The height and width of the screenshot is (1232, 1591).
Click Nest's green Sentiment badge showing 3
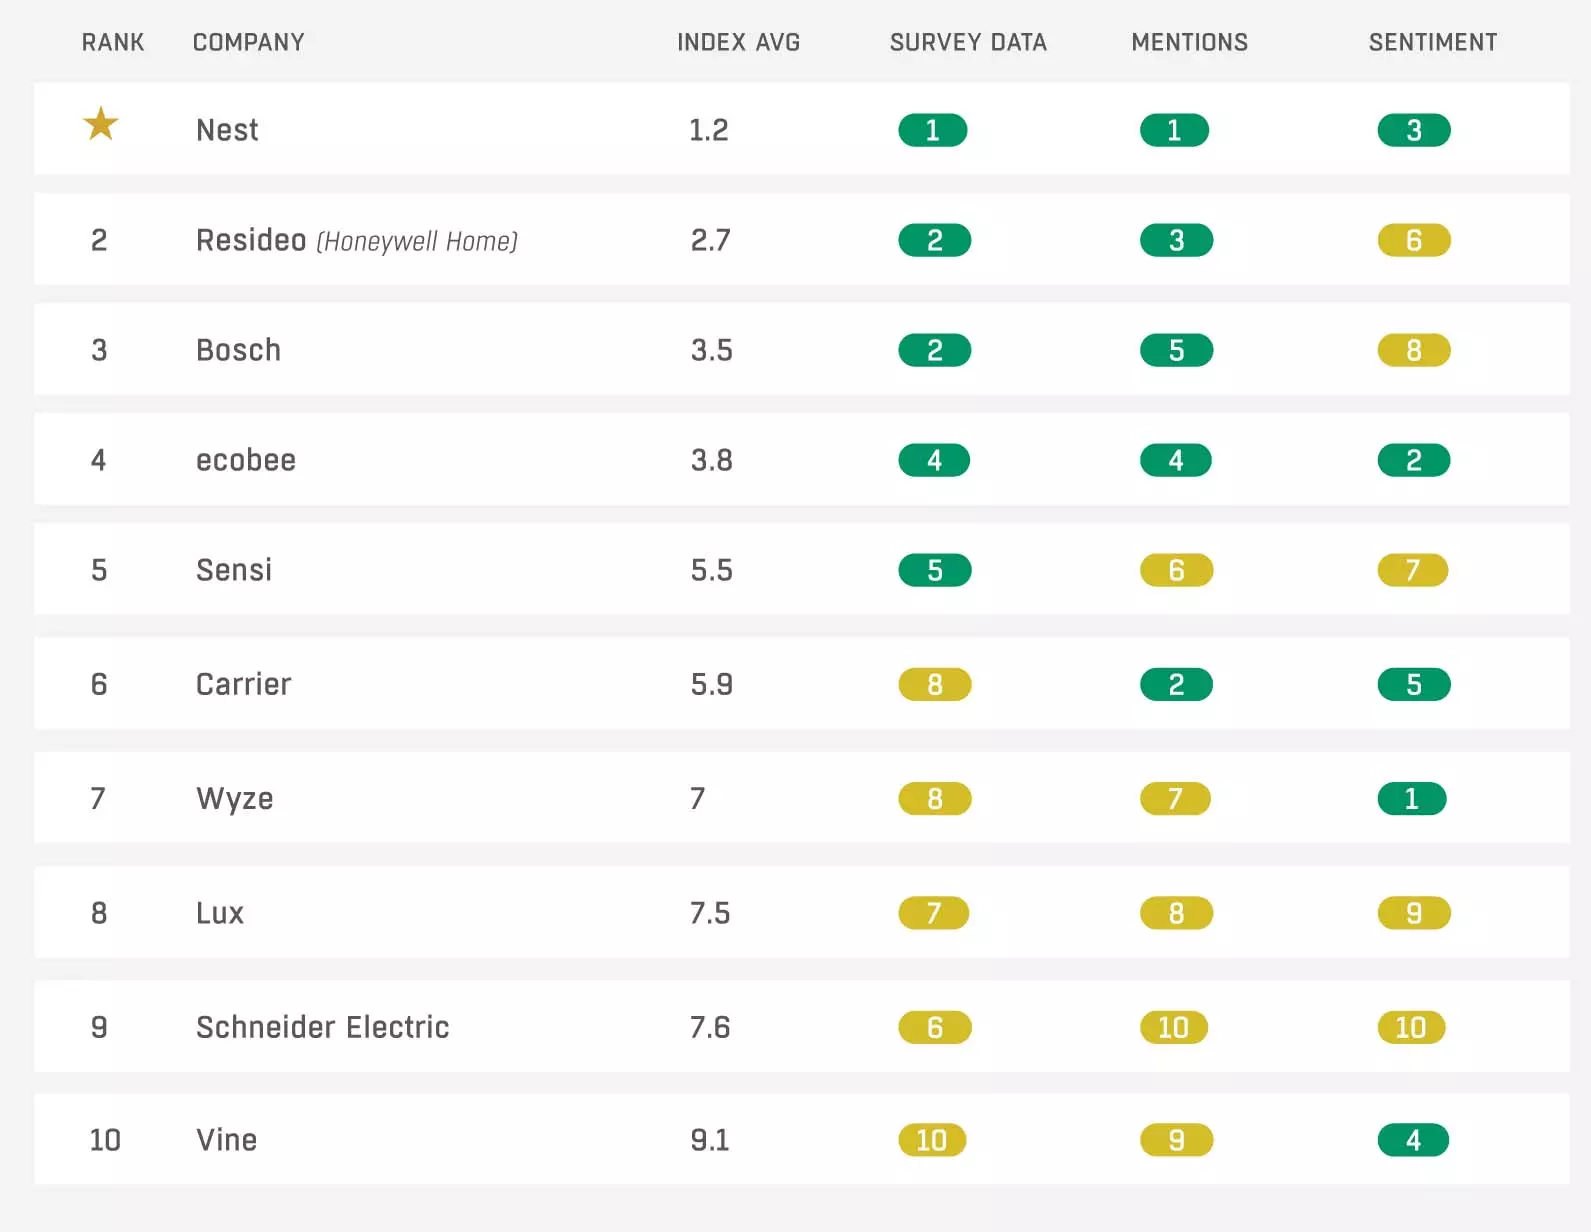point(1413,130)
